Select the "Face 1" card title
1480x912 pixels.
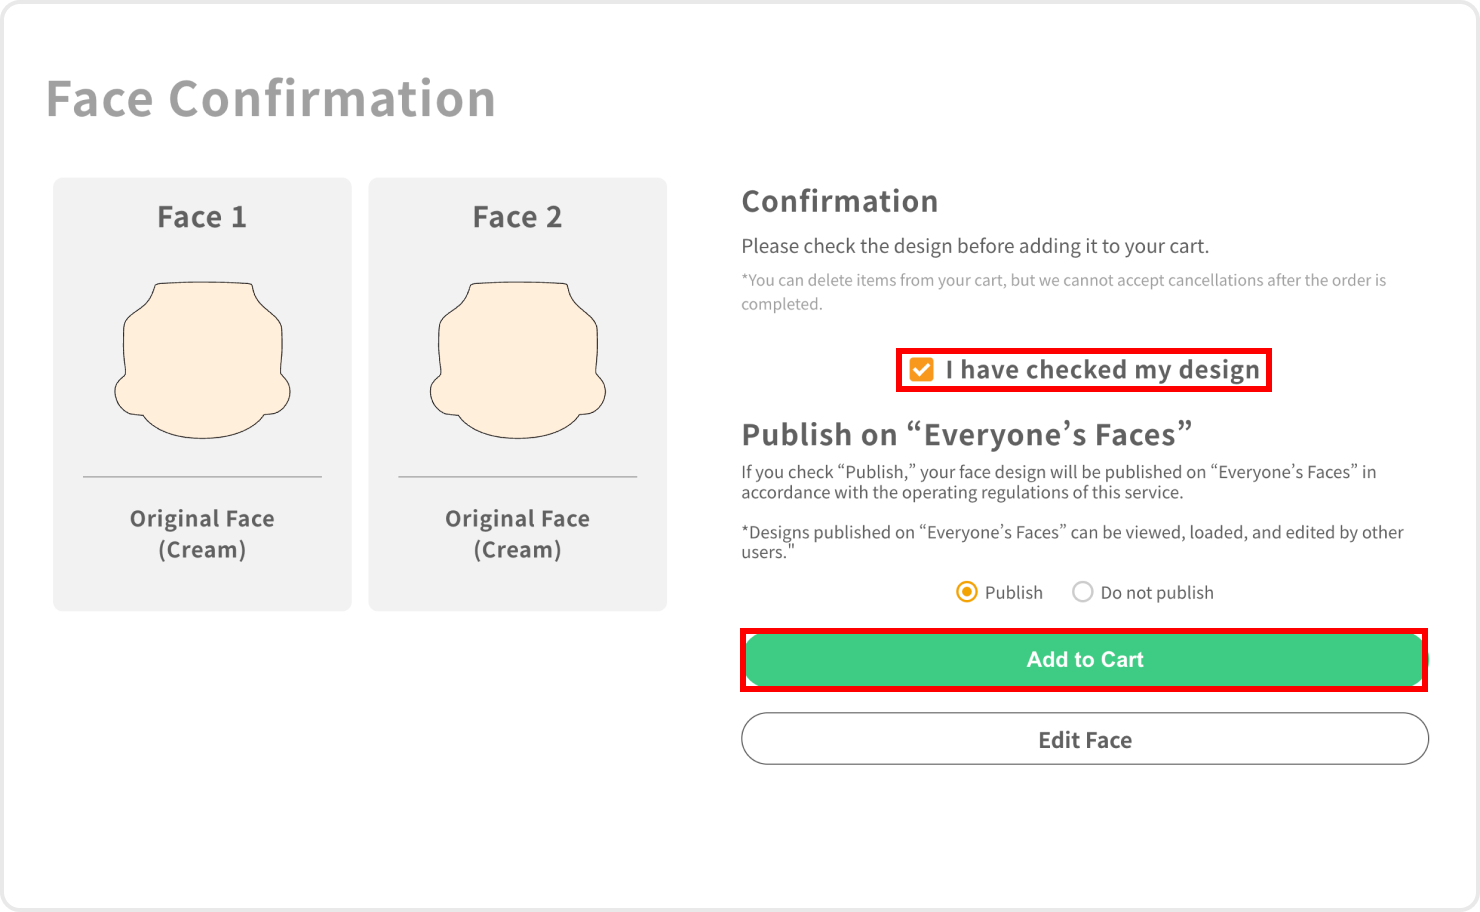[x=202, y=217]
